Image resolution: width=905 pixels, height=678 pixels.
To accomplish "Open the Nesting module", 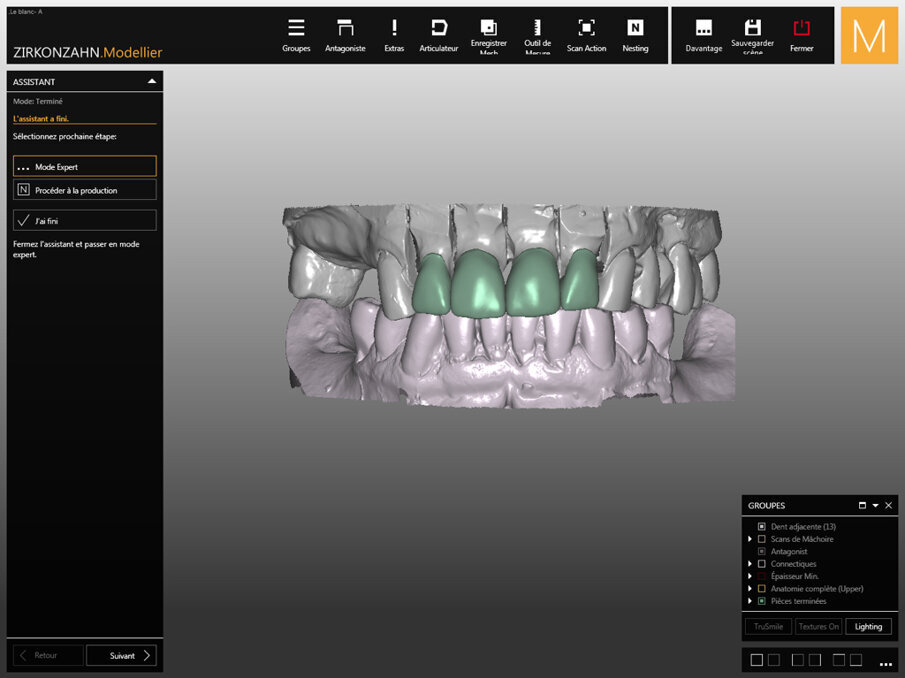I will [636, 33].
